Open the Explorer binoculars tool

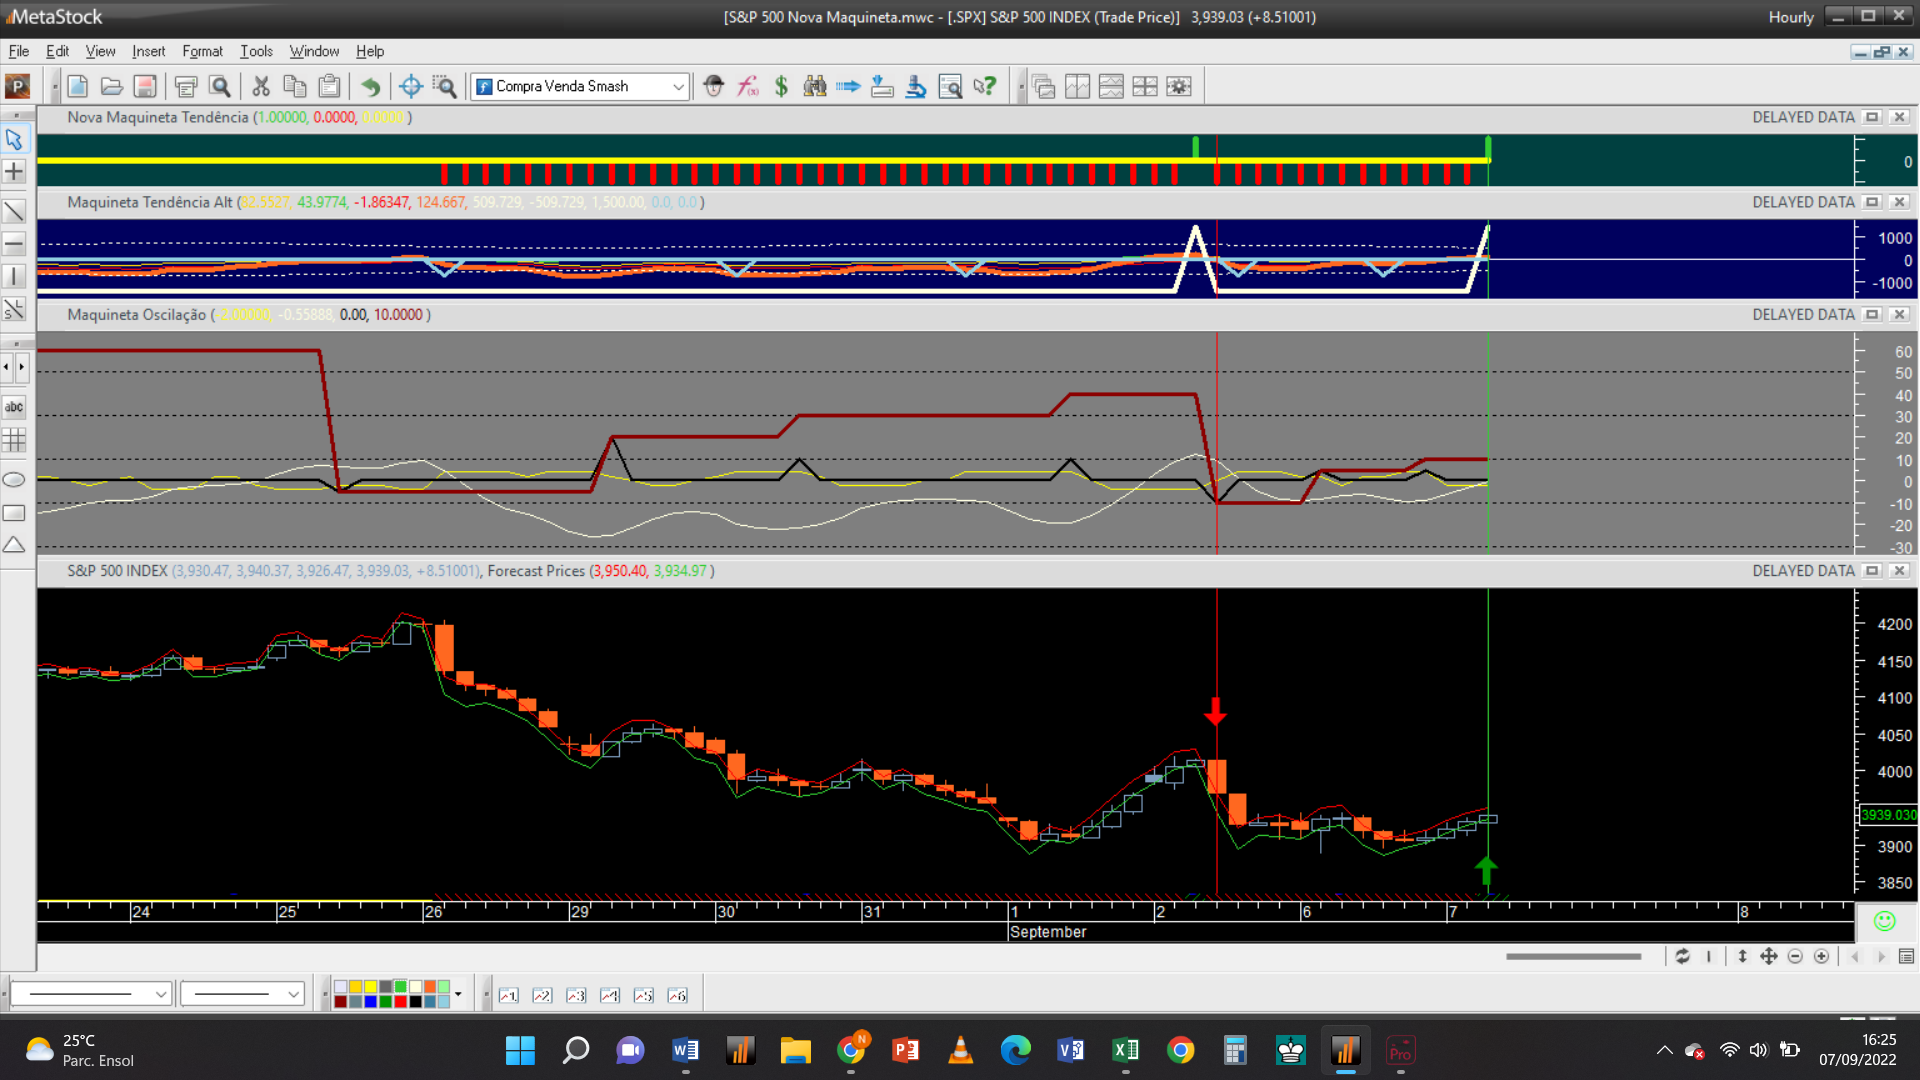tap(815, 87)
